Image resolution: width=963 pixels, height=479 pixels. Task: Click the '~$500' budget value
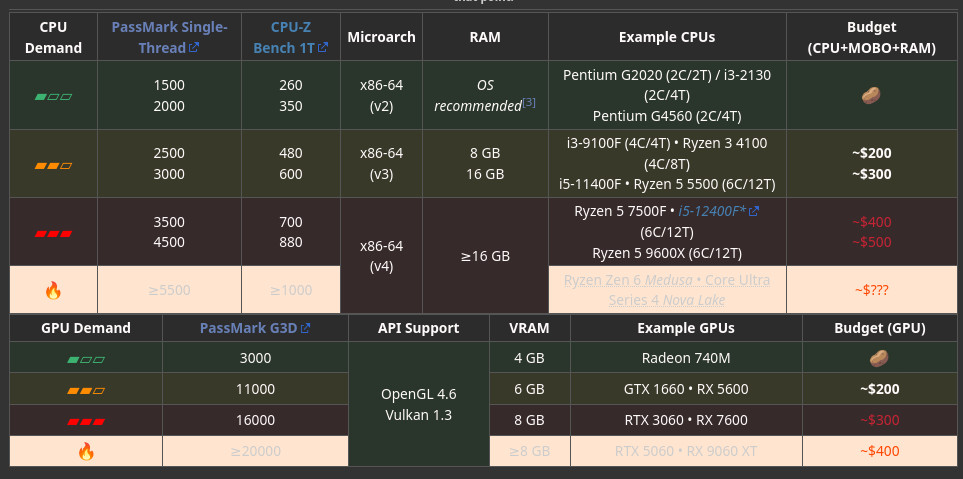point(871,242)
